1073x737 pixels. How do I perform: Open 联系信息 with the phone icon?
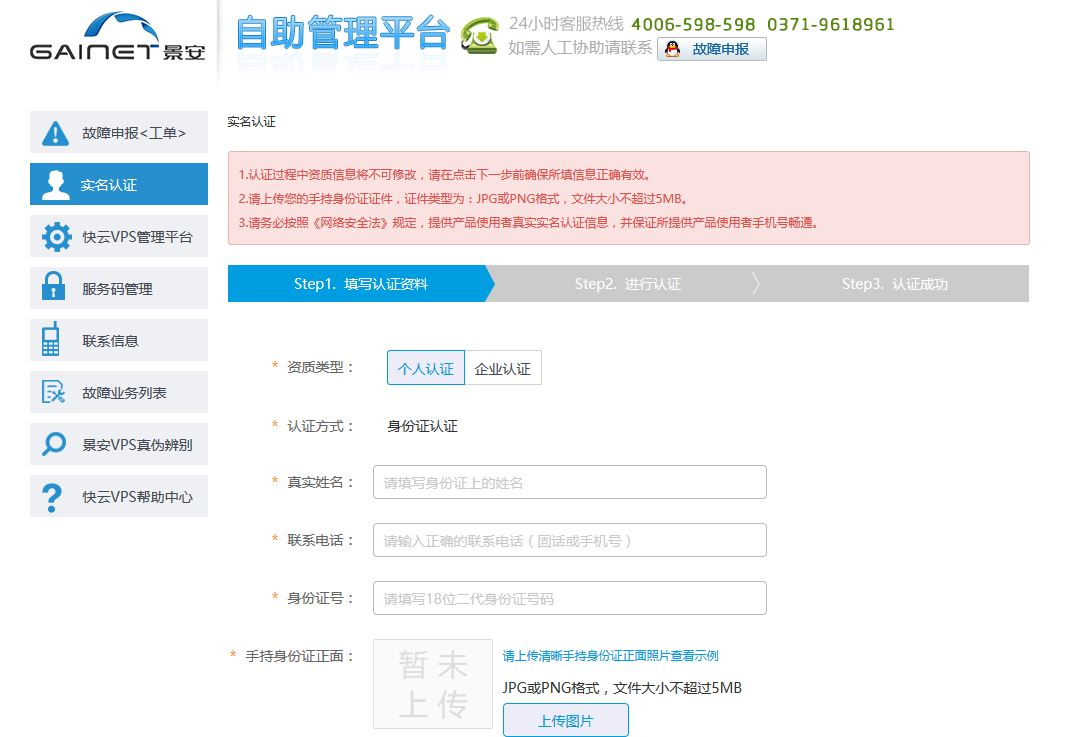[x=51, y=340]
